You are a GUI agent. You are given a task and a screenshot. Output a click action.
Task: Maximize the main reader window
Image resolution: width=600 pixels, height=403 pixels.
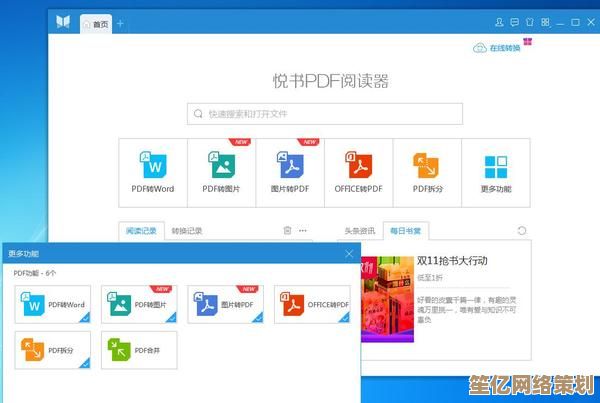pos(575,22)
